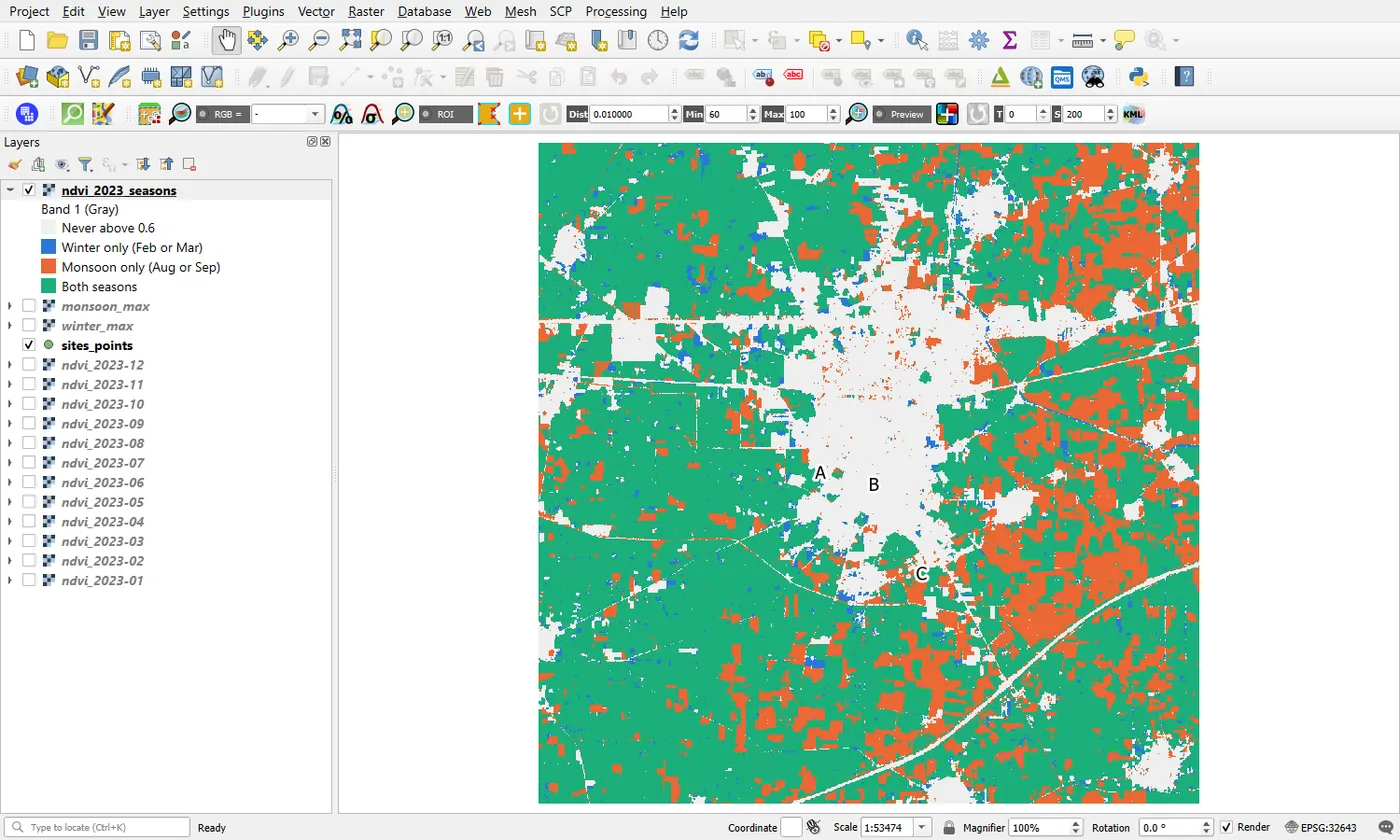Screen dimensions: 1400x840
Task: Open the Python Console icon
Action: tap(1138, 76)
